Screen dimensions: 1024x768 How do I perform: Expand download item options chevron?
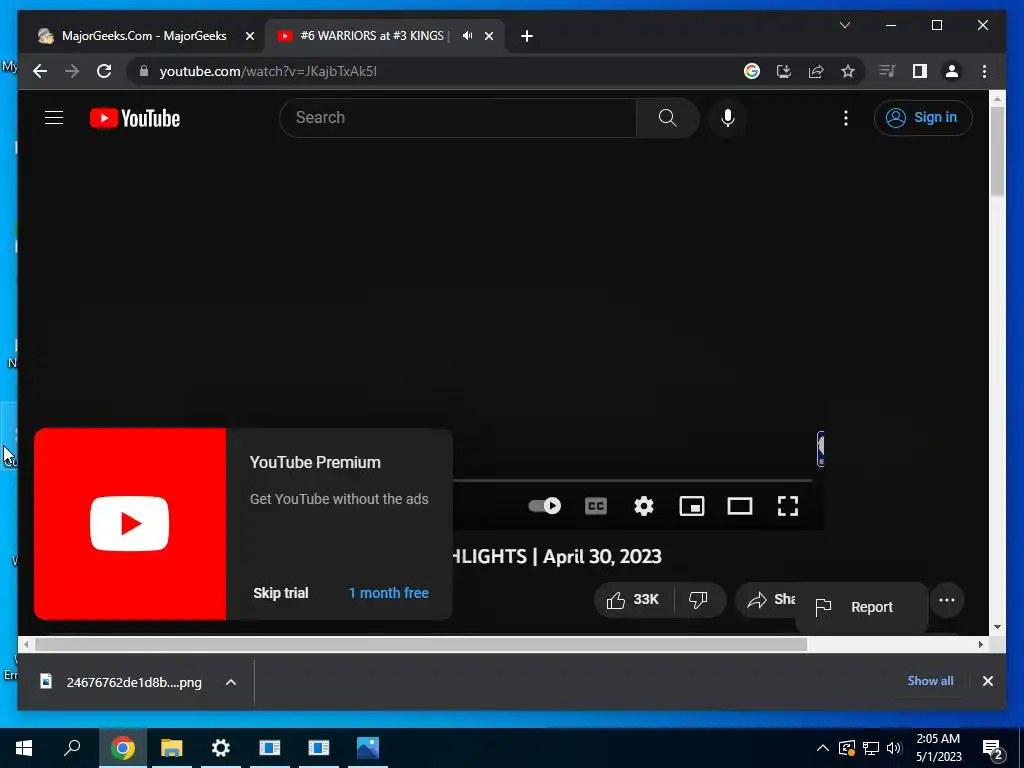tap(231, 682)
